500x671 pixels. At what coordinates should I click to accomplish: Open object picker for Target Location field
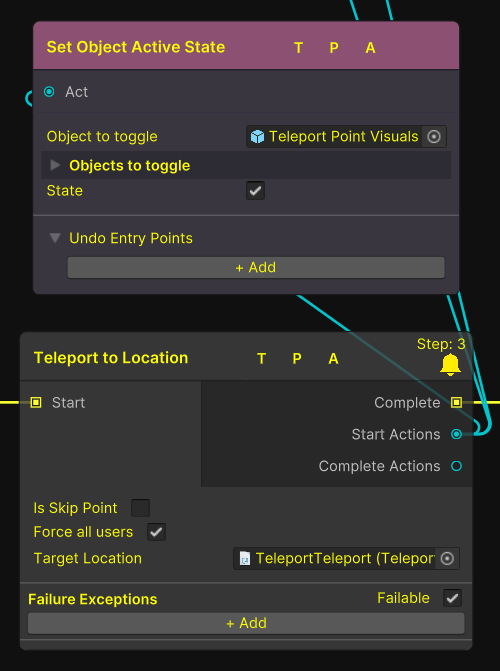447,558
